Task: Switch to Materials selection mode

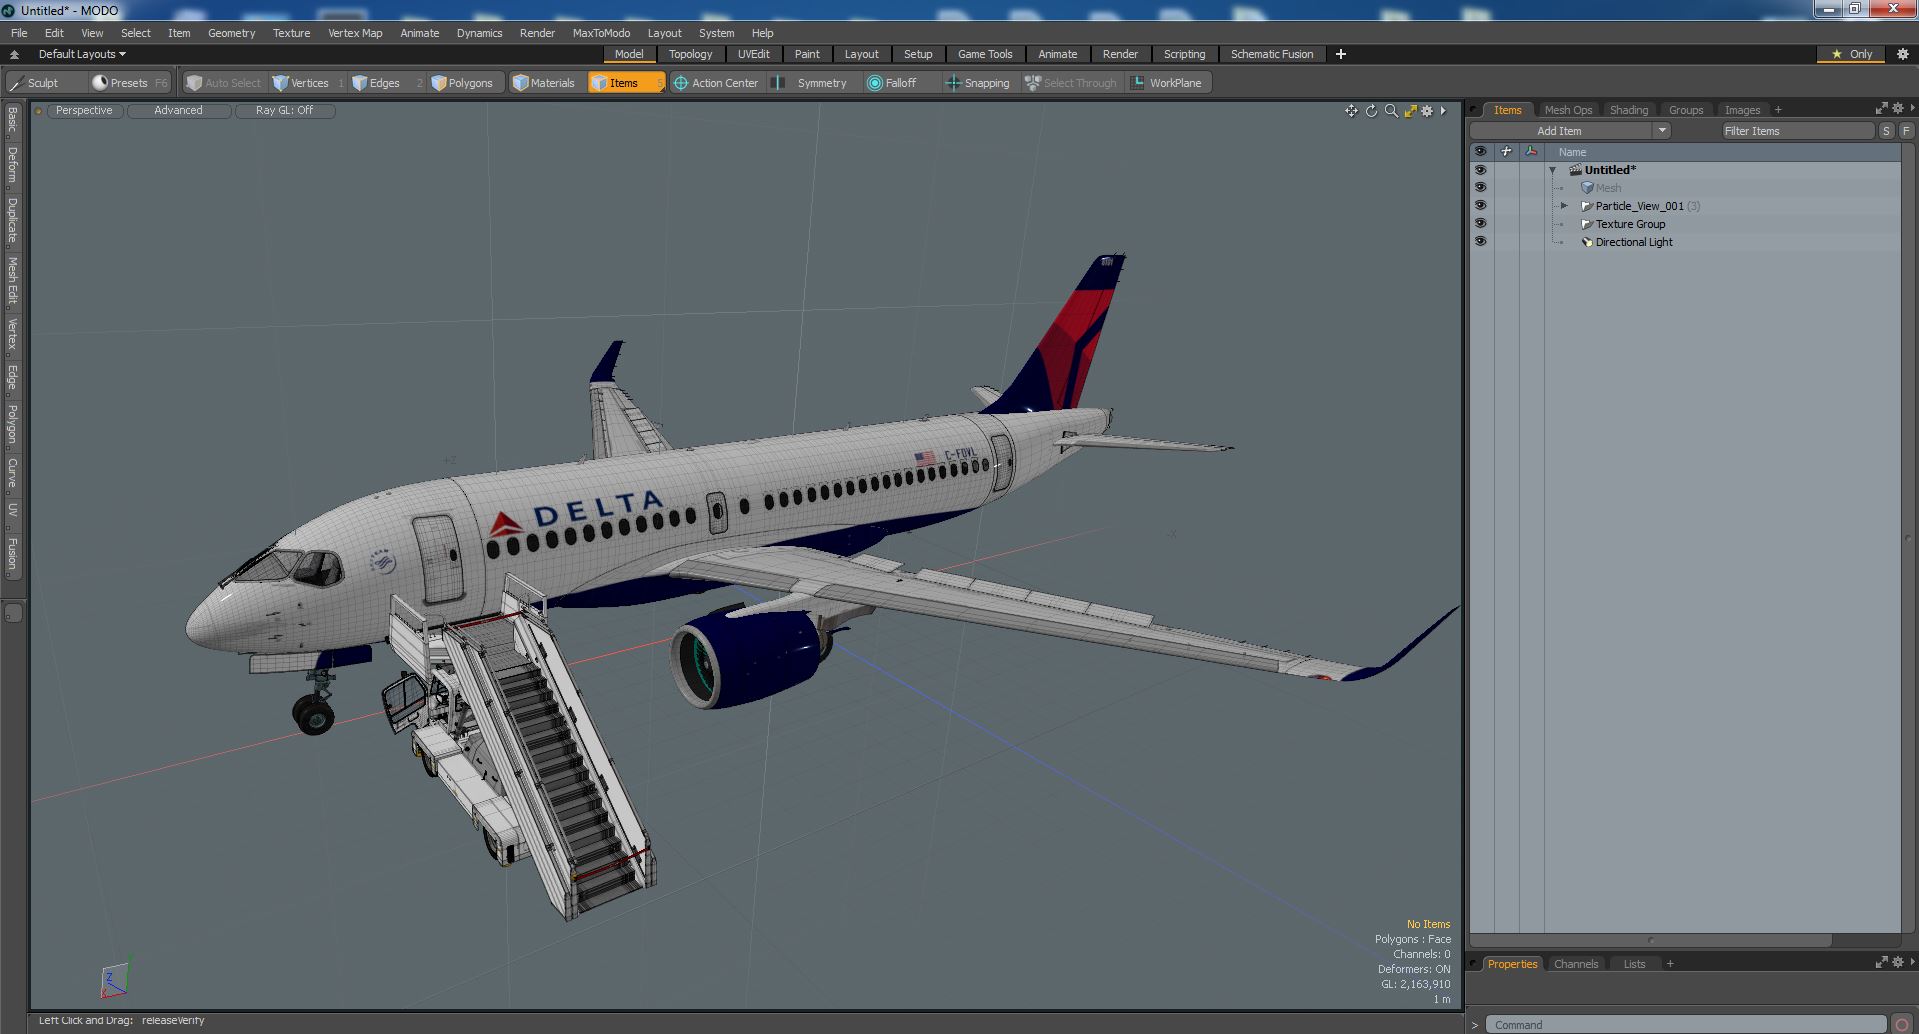Action: (x=544, y=83)
